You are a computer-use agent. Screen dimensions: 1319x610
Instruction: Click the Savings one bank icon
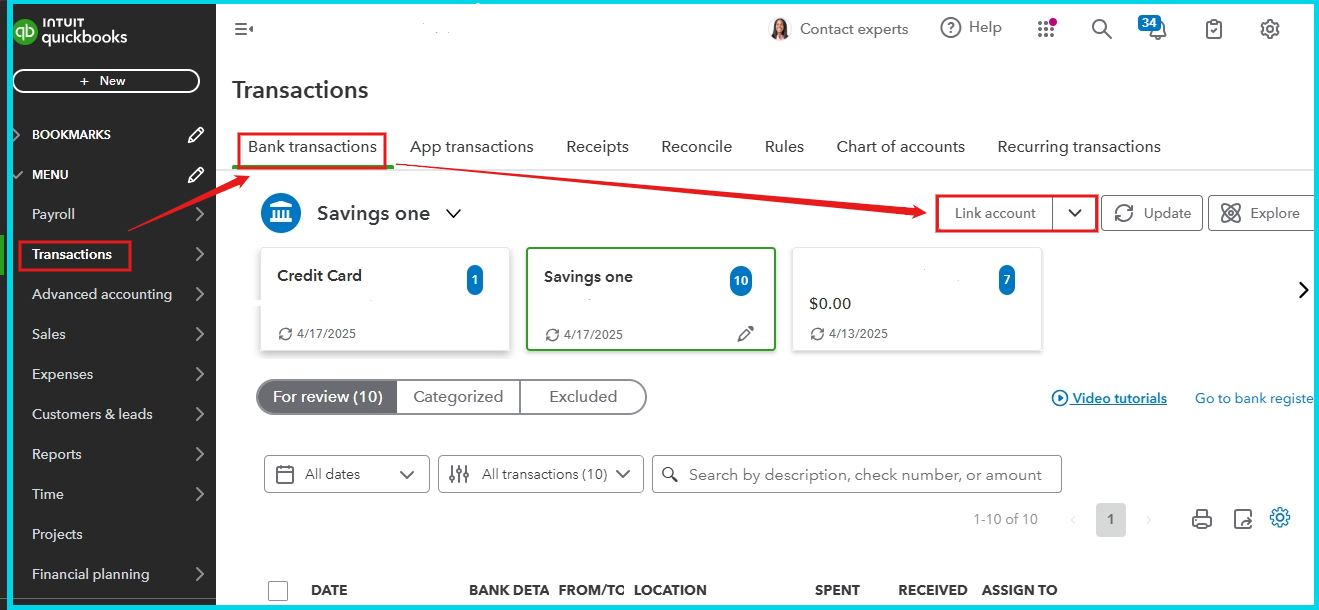pos(281,213)
